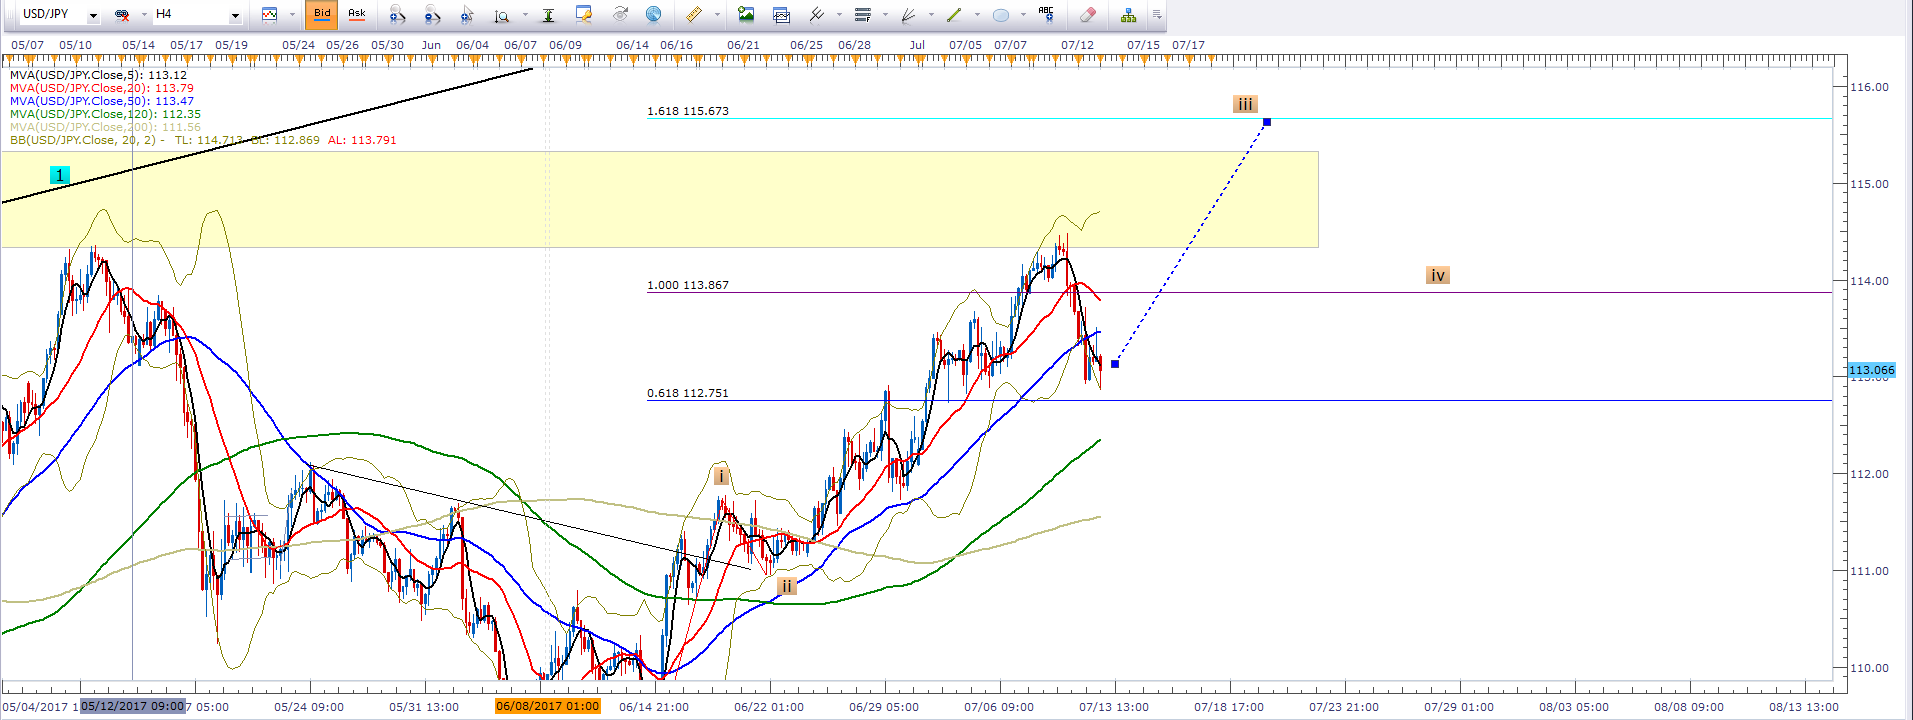Click the zoom out magnifier icon

point(432,15)
